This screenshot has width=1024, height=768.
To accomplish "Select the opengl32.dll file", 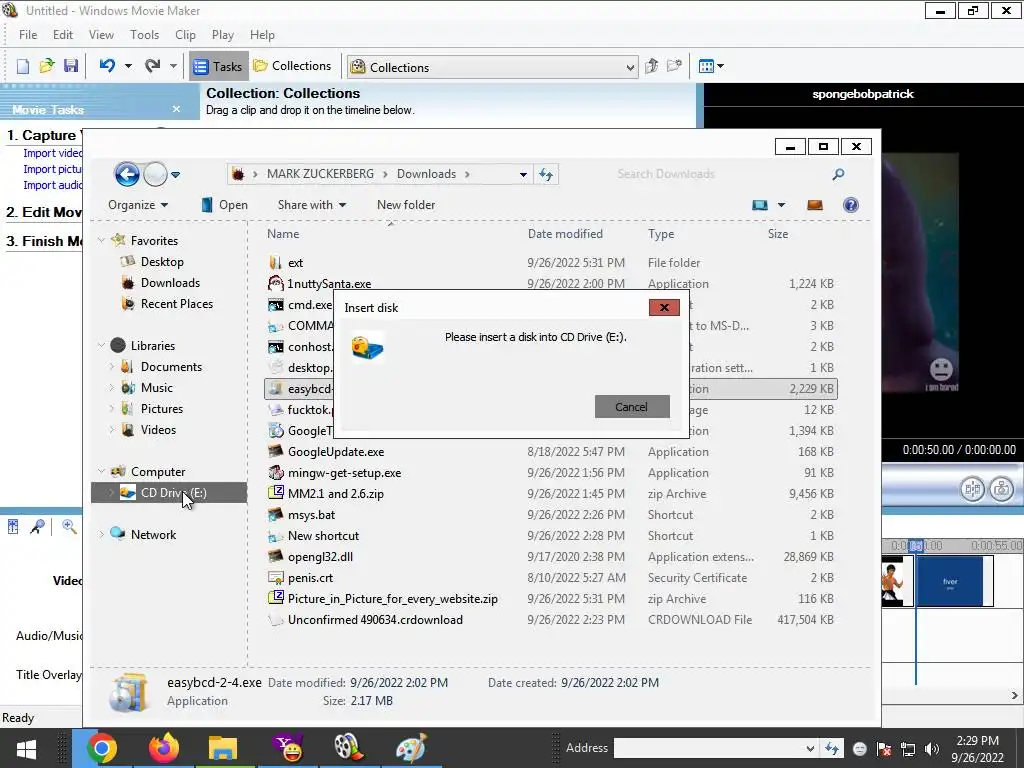I will coord(320,557).
